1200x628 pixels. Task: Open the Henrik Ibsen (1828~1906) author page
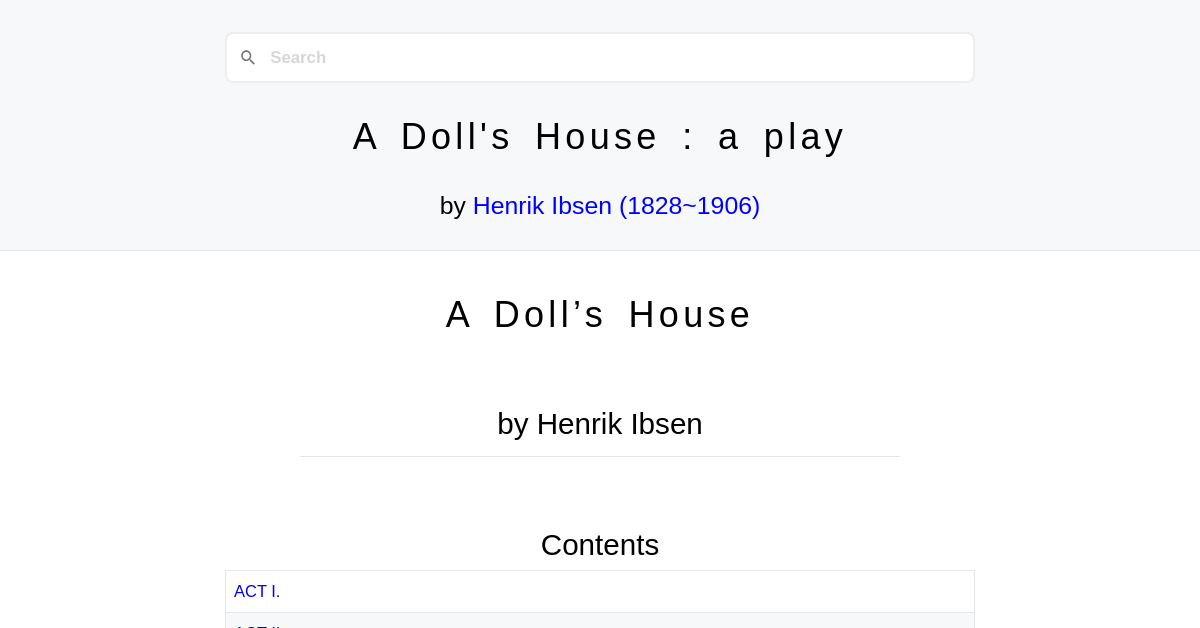pyautogui.click(x=616, y=206)
